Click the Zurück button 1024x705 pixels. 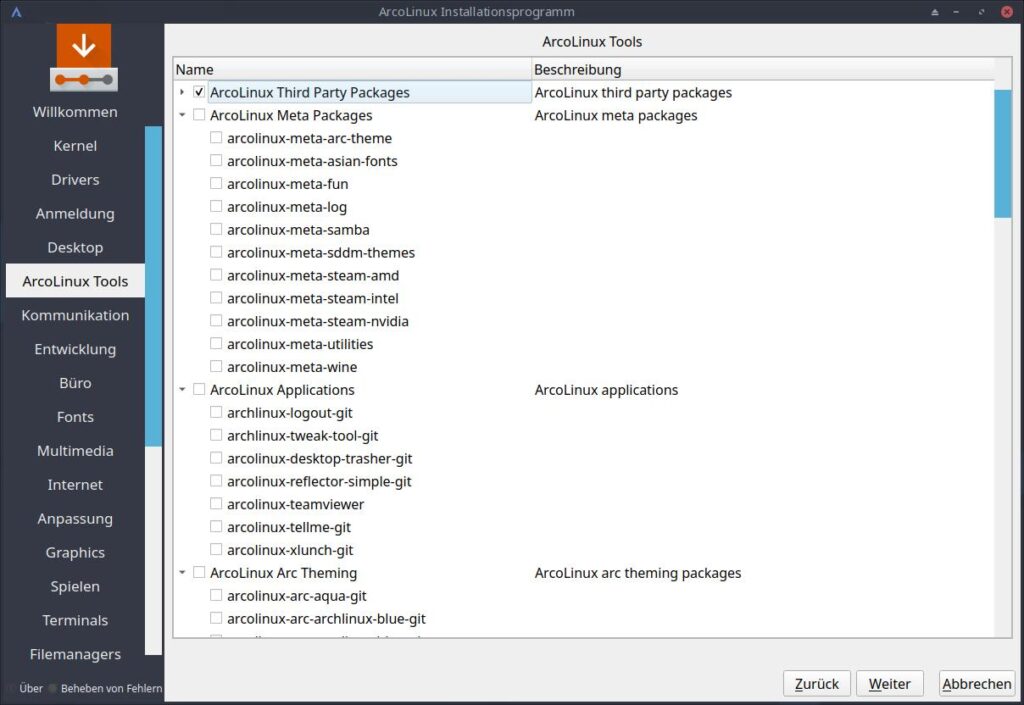click(816, 683)
